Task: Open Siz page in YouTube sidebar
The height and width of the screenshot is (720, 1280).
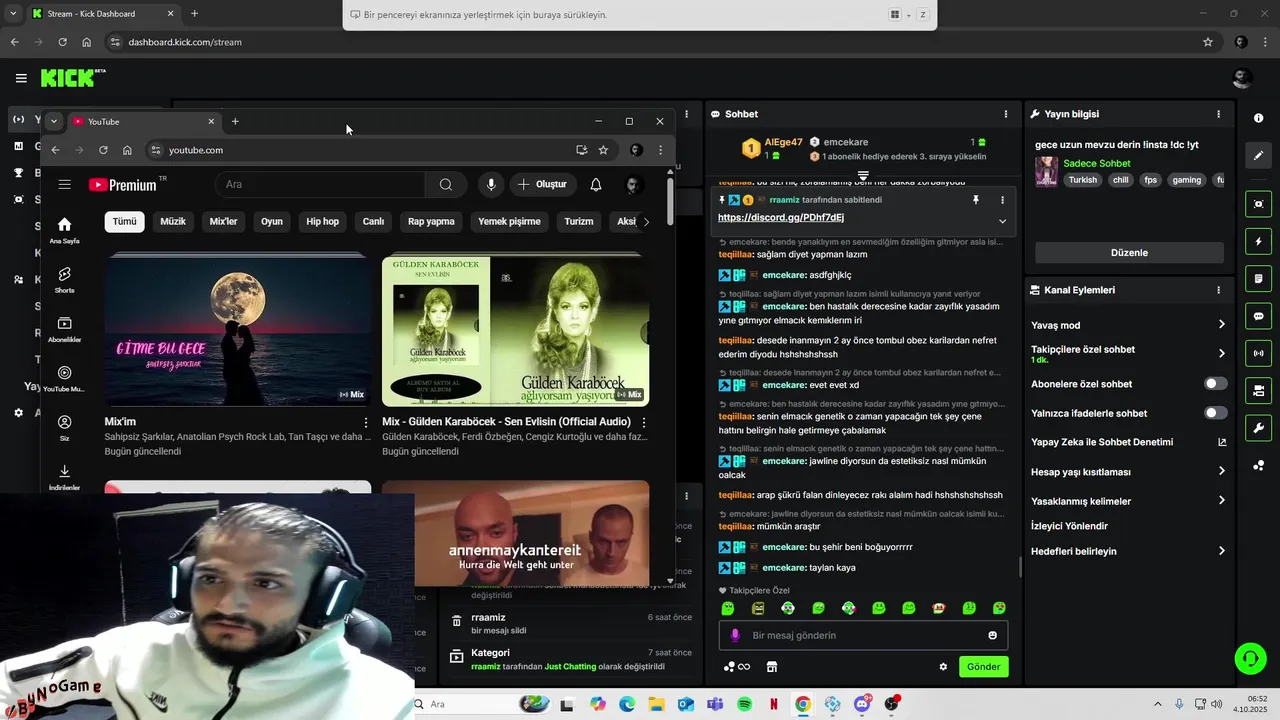Action: 65,427
